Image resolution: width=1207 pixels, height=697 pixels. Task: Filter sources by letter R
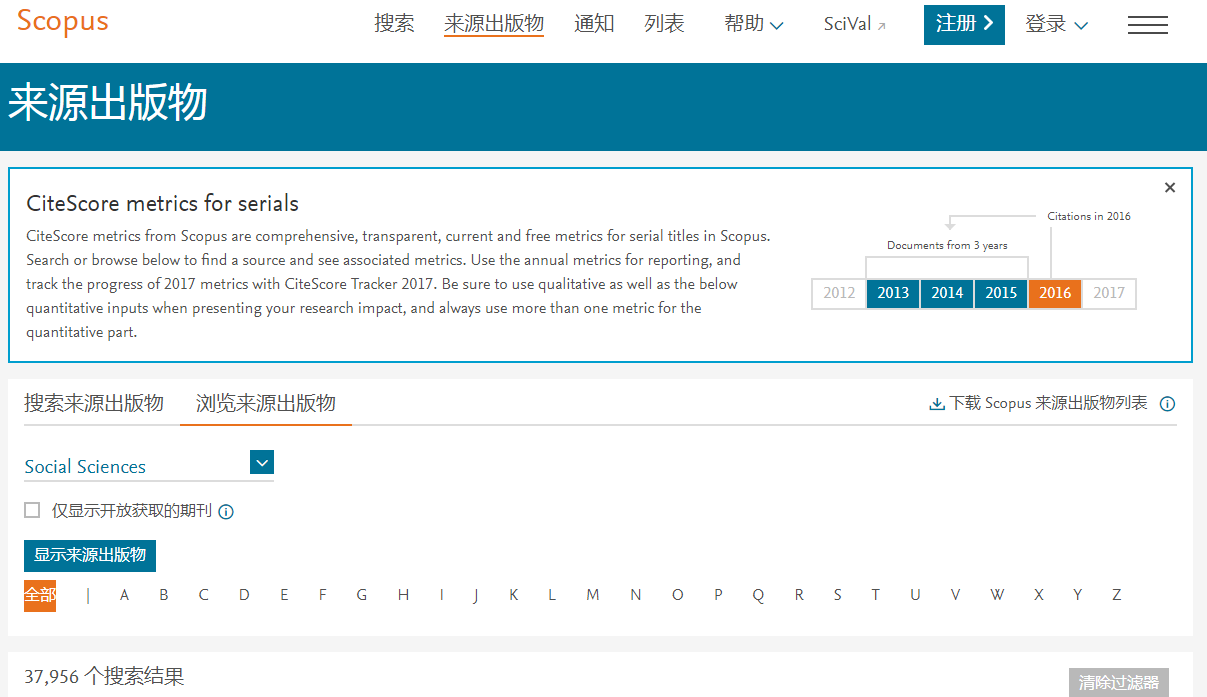point(799,595)
